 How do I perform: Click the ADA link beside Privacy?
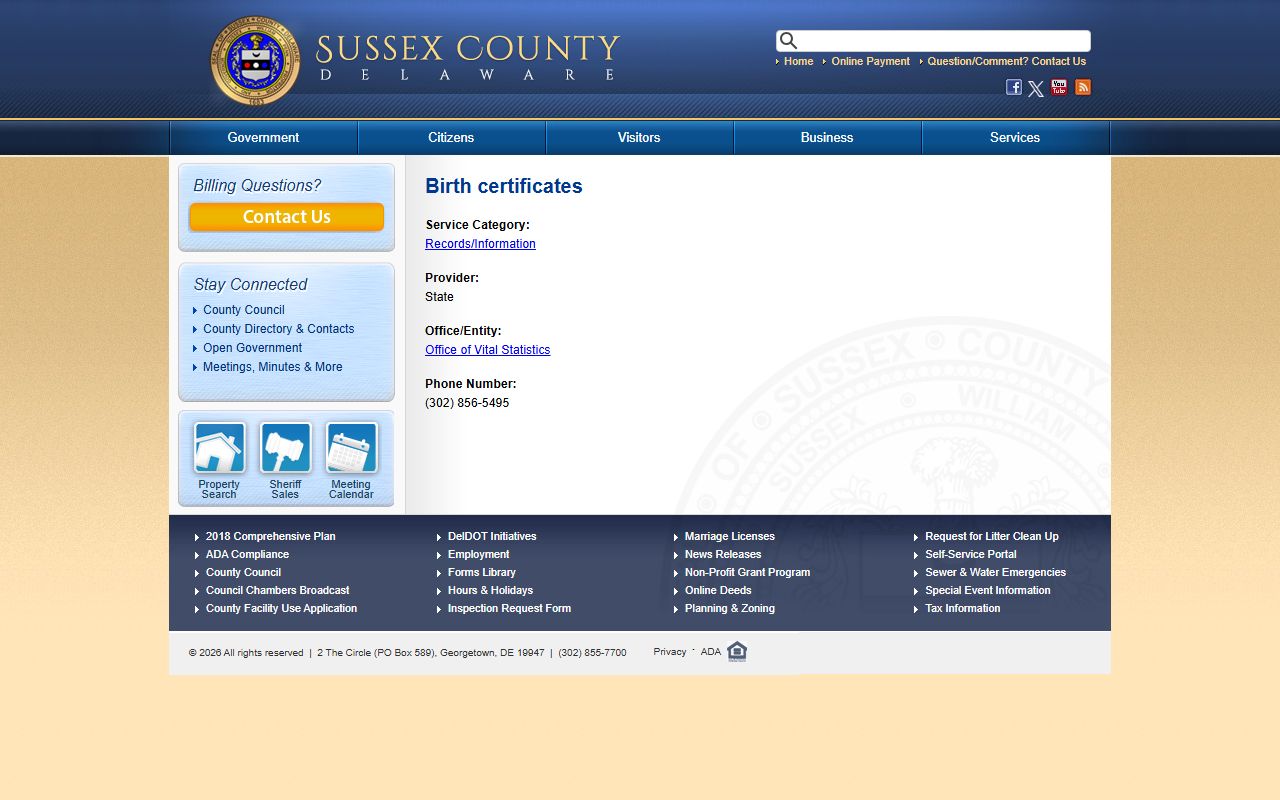[x=710, y=652]
